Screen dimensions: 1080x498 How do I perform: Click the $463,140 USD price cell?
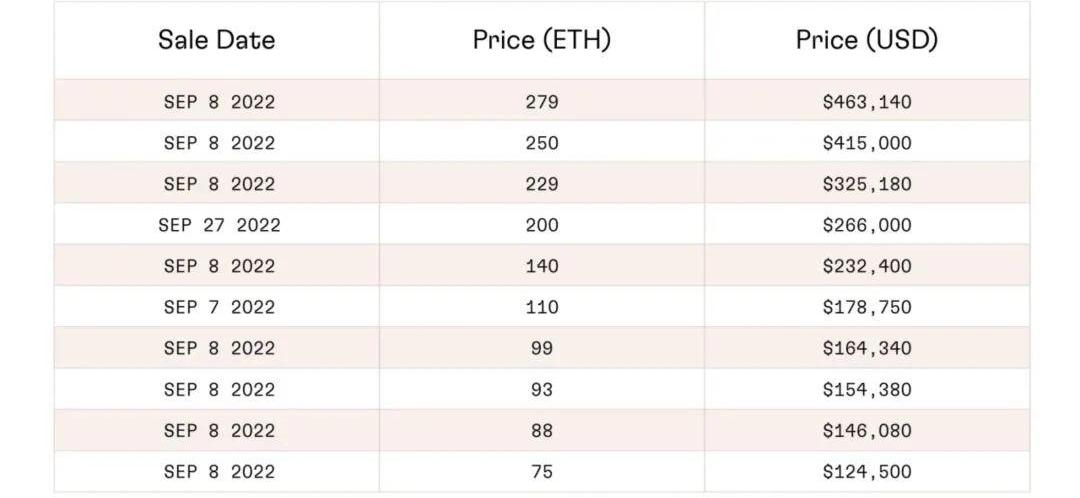tap(866, 102)
